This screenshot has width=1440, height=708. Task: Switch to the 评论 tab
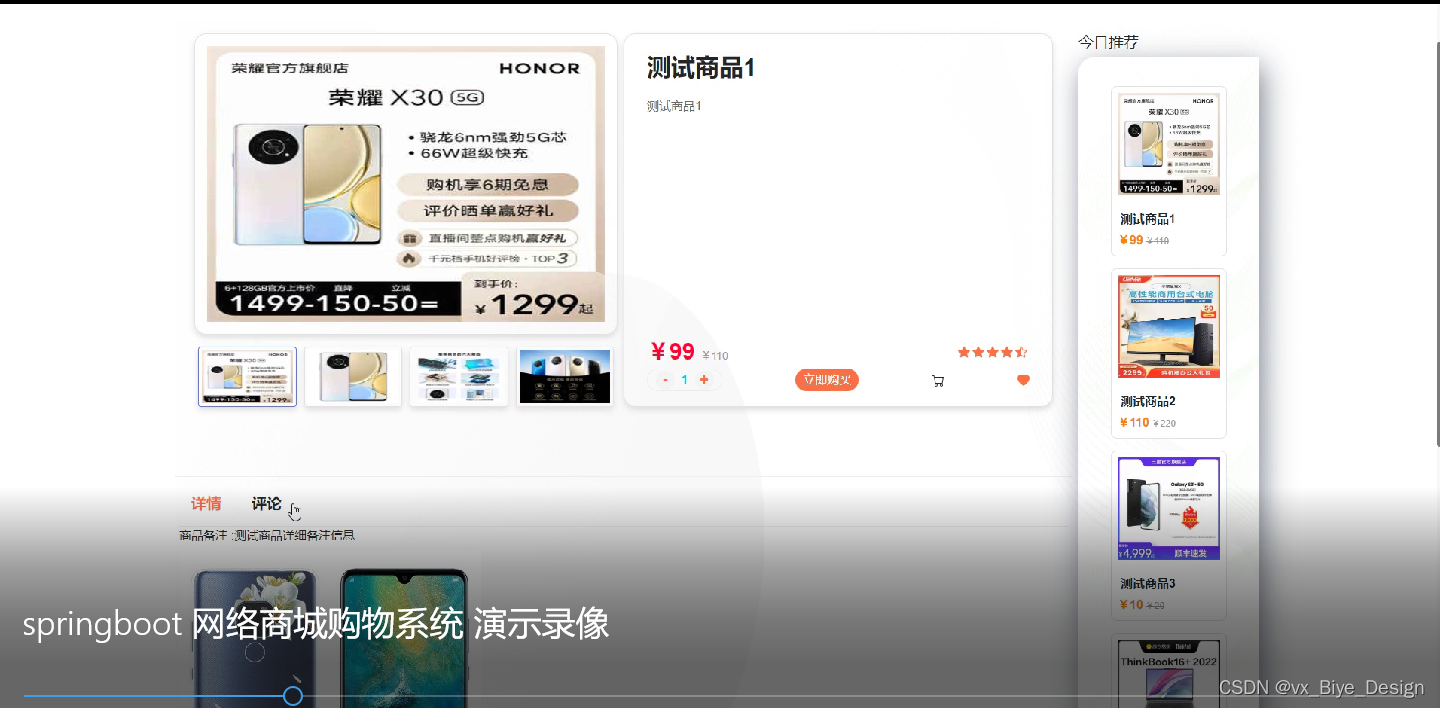pyautogui.click(x=267, y=504)
